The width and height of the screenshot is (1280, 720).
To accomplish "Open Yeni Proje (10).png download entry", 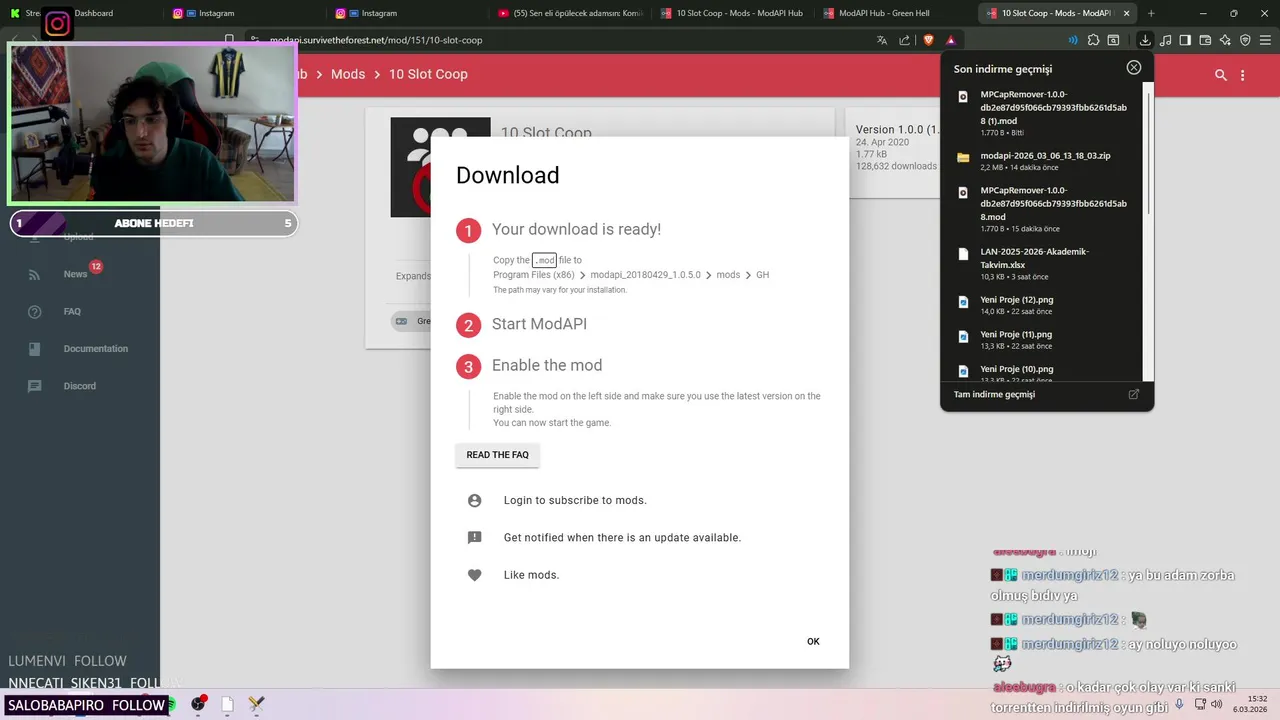I will [x=1045, y=371].
